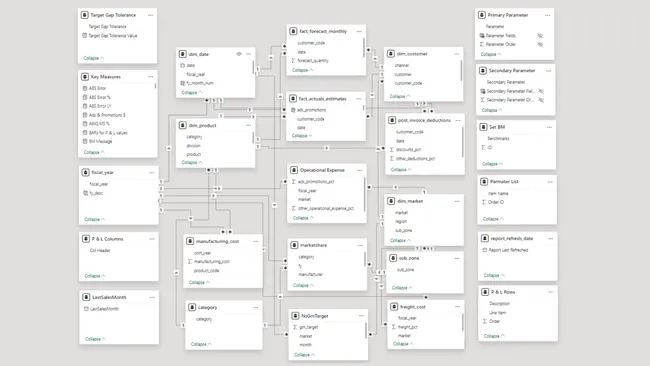Click the fact_actuals_estimates table icon
The height and width of the screenshot is (366, 650).
(x=293, y=99)
